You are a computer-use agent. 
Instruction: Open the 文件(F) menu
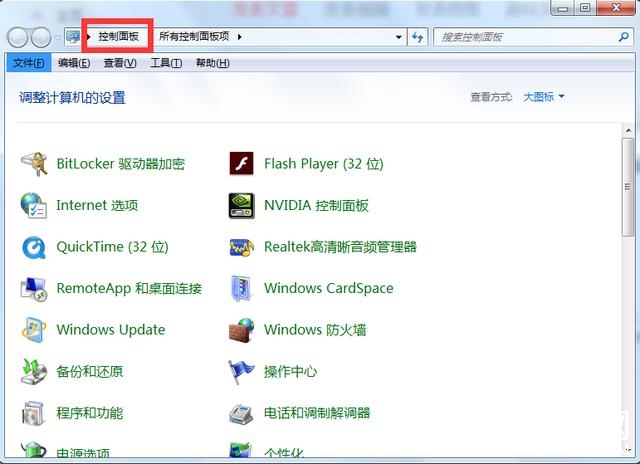26,63
